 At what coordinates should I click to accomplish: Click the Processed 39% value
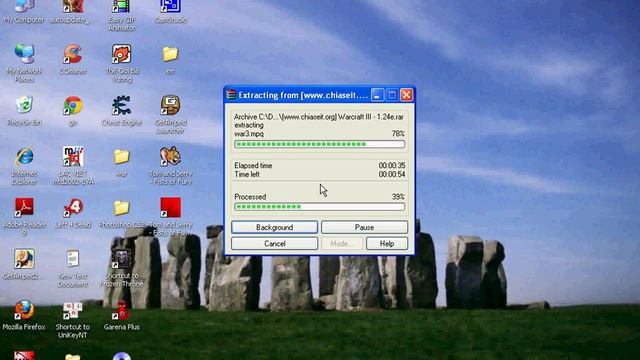tap(398, 197)
